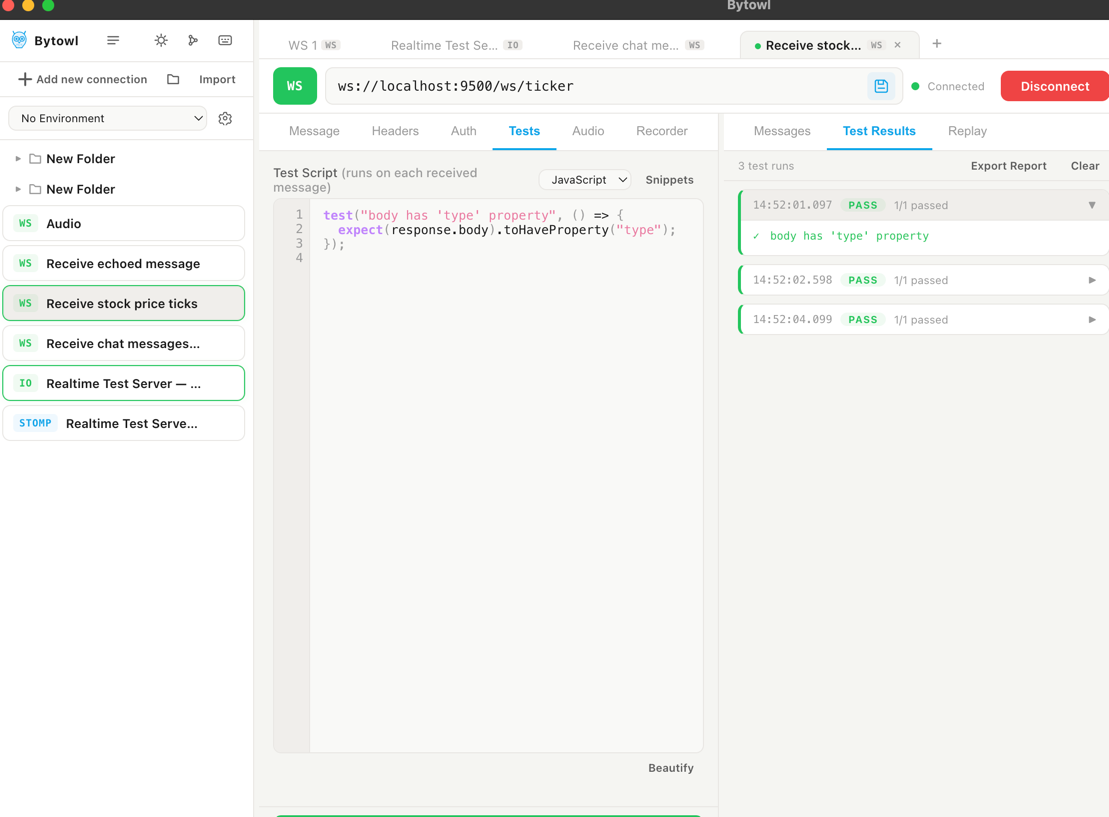Click the Disconnect button
Viewport: 1109px width, 817px height.
point(1055,86)
